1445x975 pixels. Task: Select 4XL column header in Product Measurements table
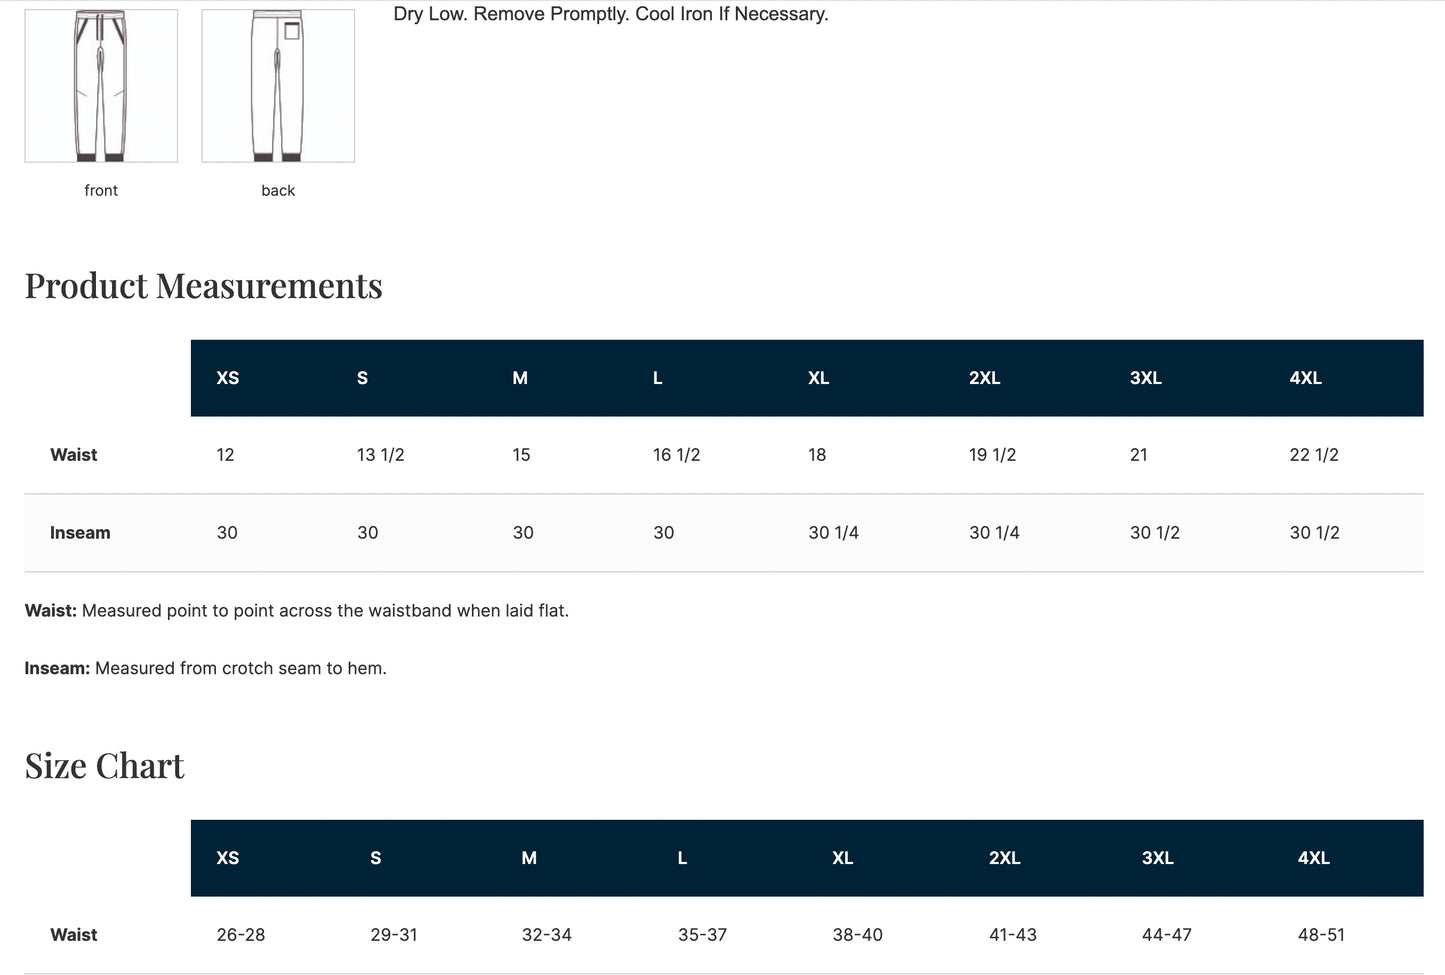[x=1305, y=378]
